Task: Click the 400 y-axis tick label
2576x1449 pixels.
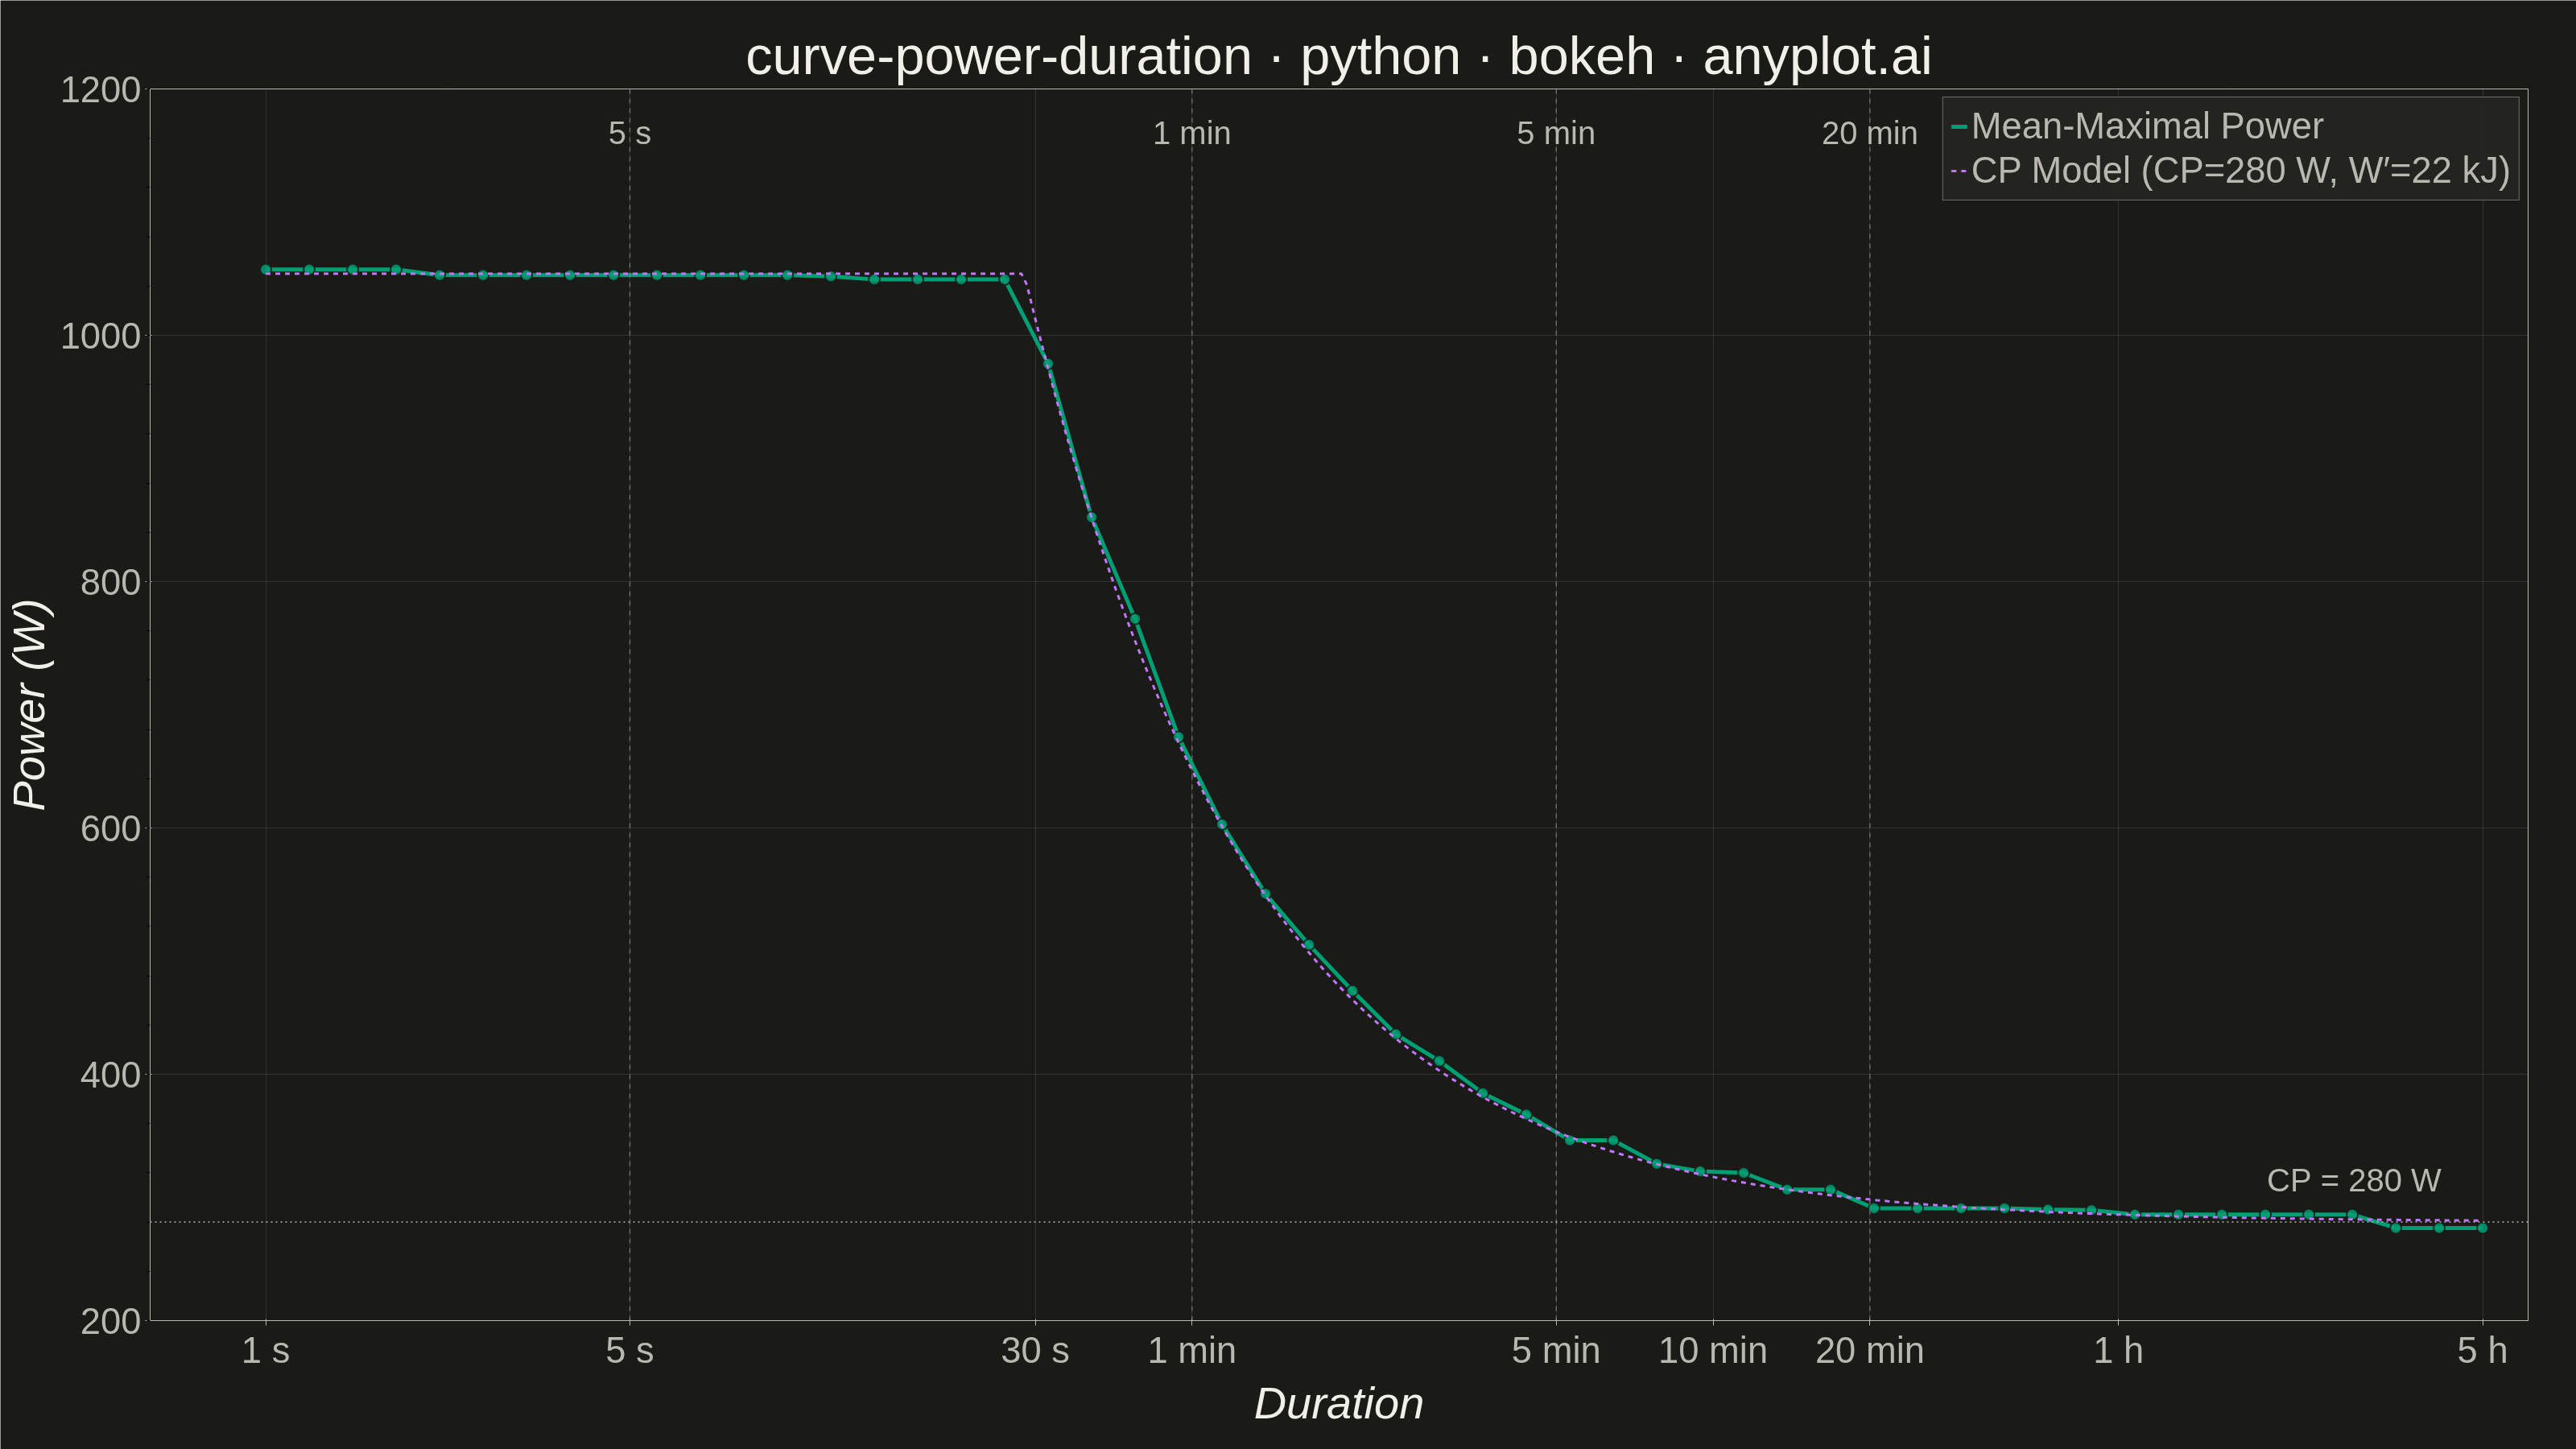Action: click(110, 1075)
